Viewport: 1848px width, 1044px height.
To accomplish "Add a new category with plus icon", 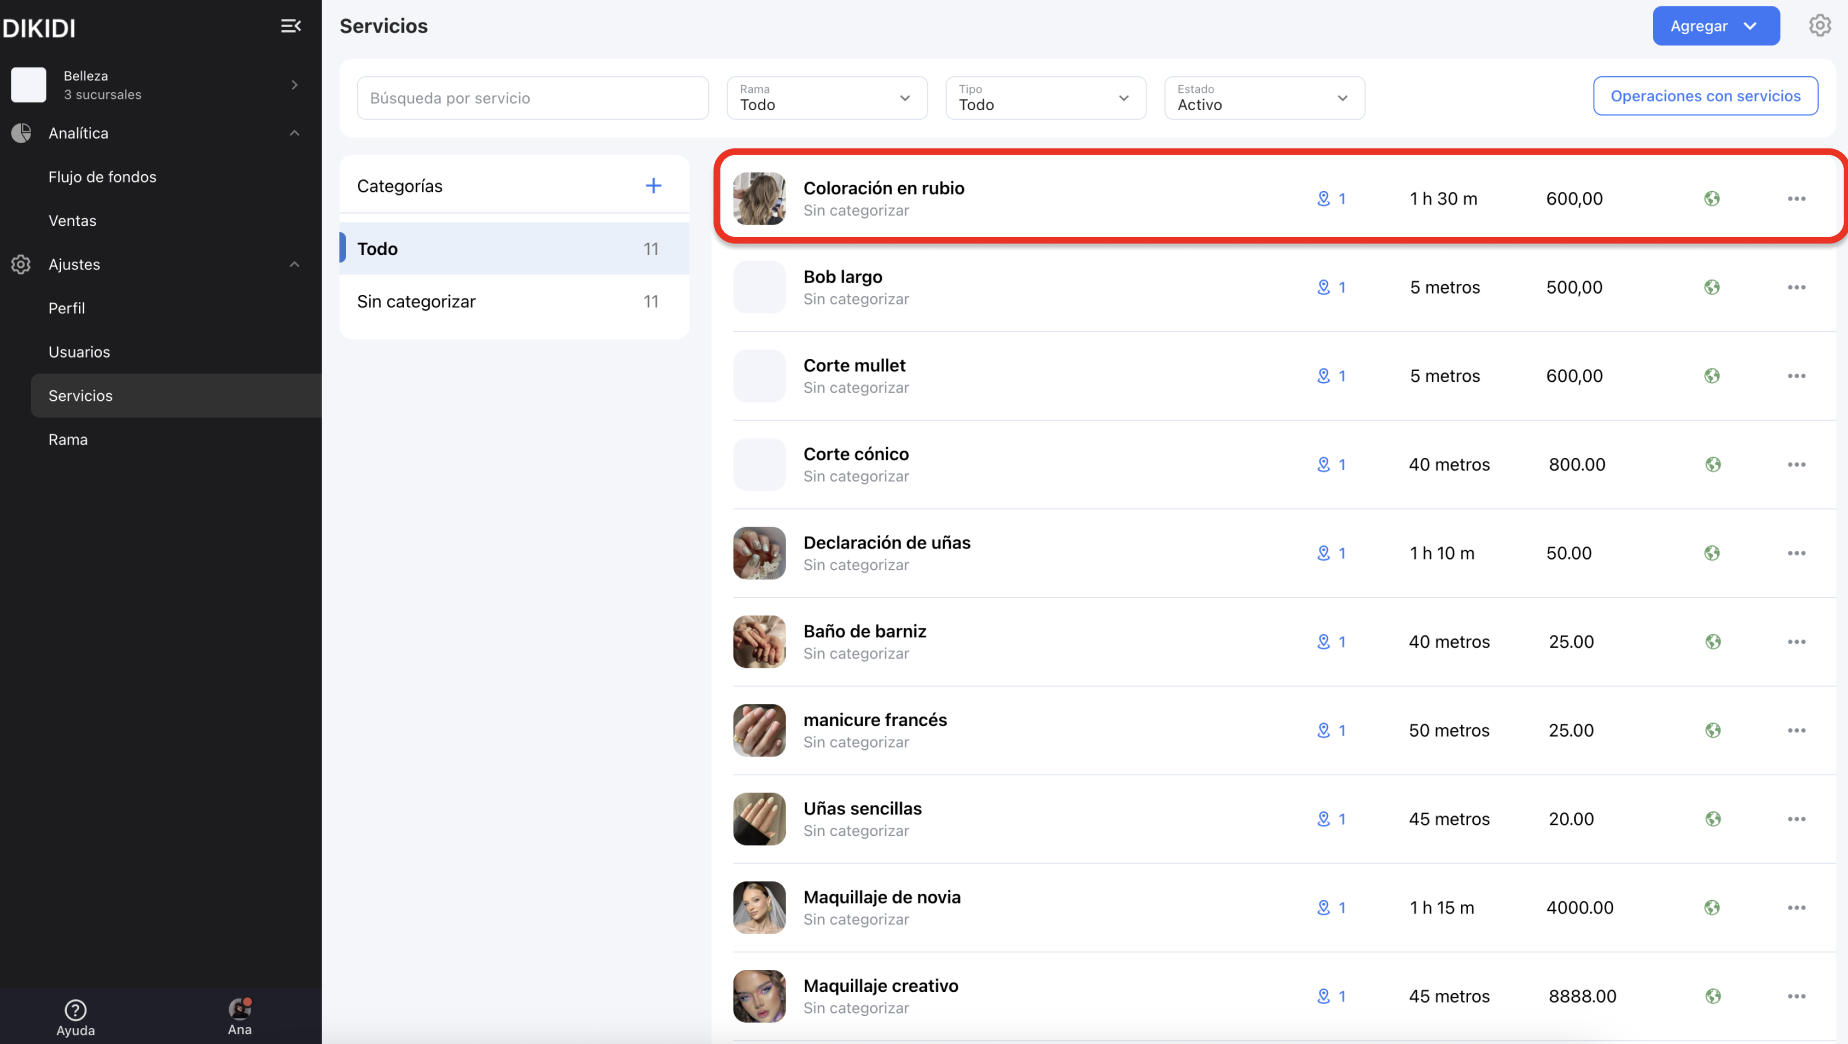I will (x=653, y=186).
